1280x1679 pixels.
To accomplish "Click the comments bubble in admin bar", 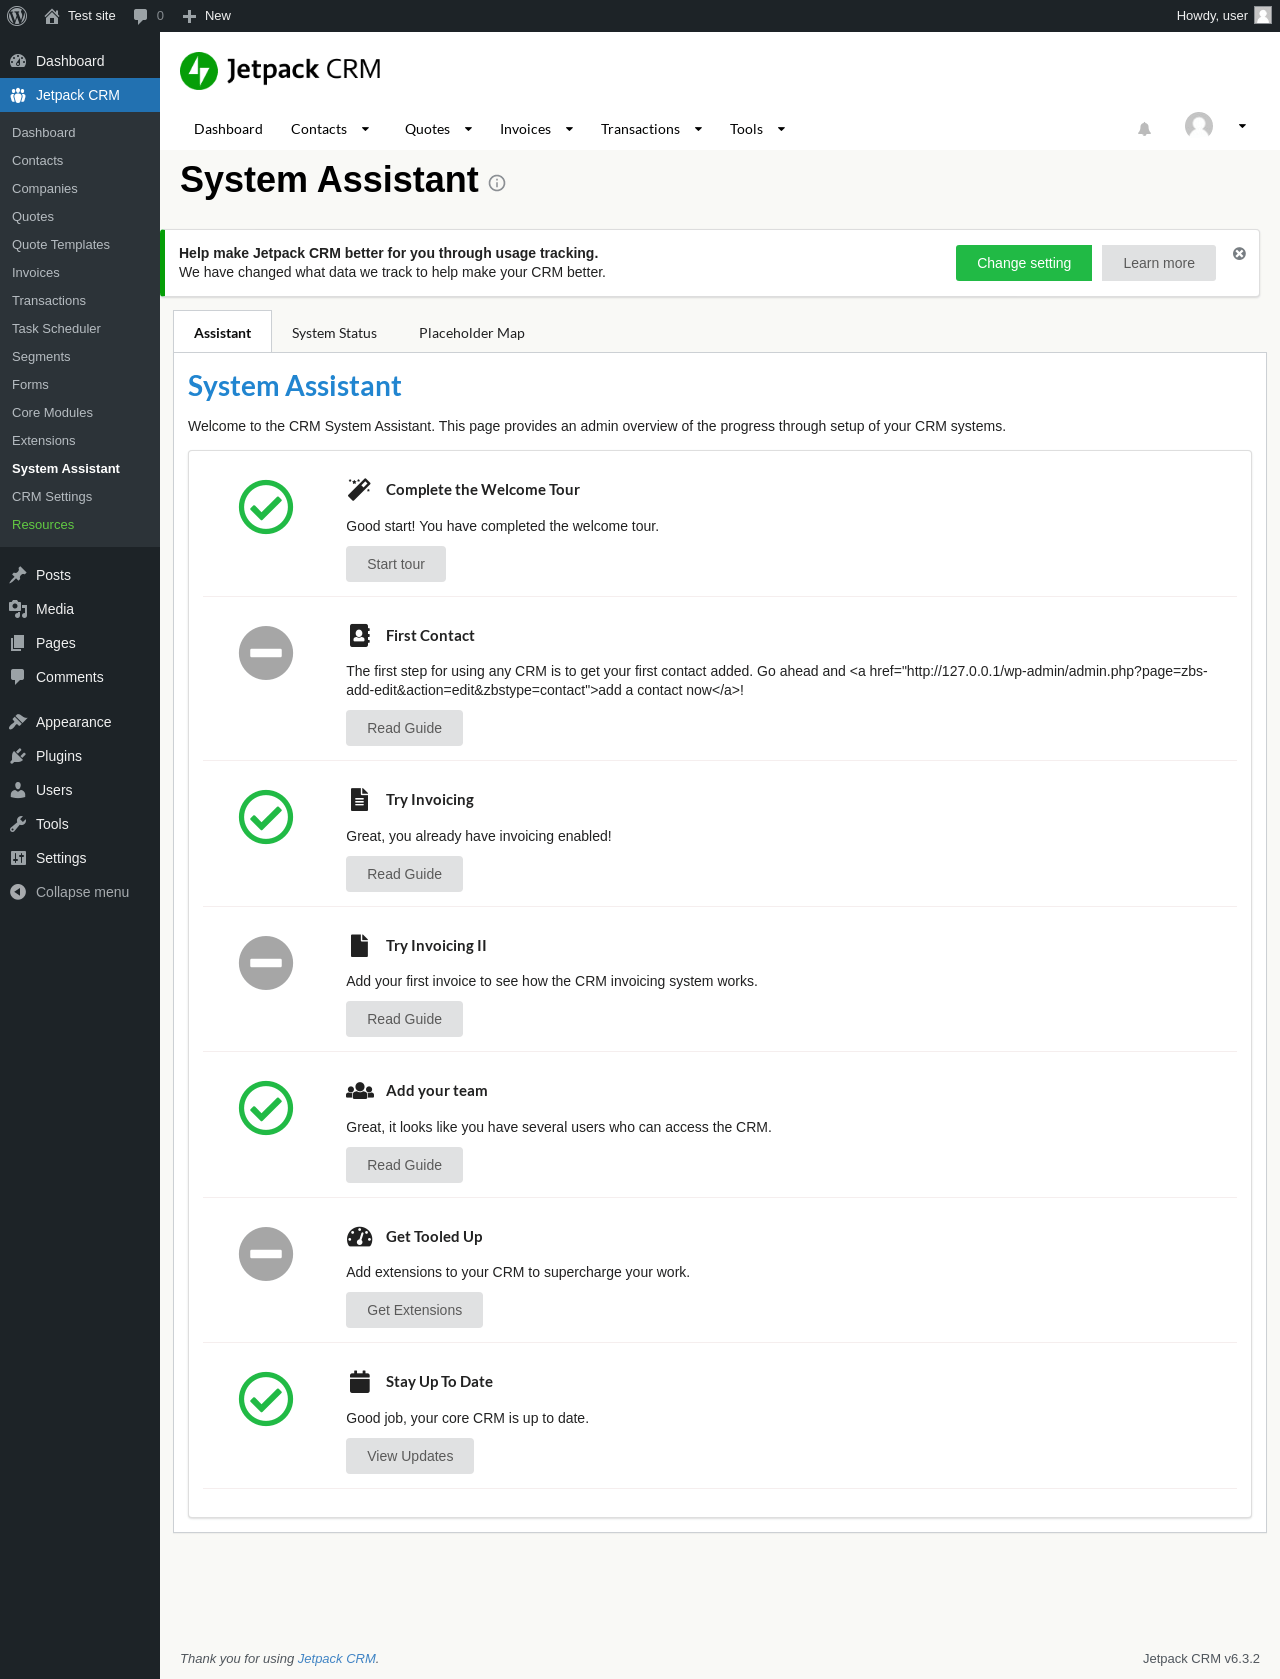I will (141, 16).
